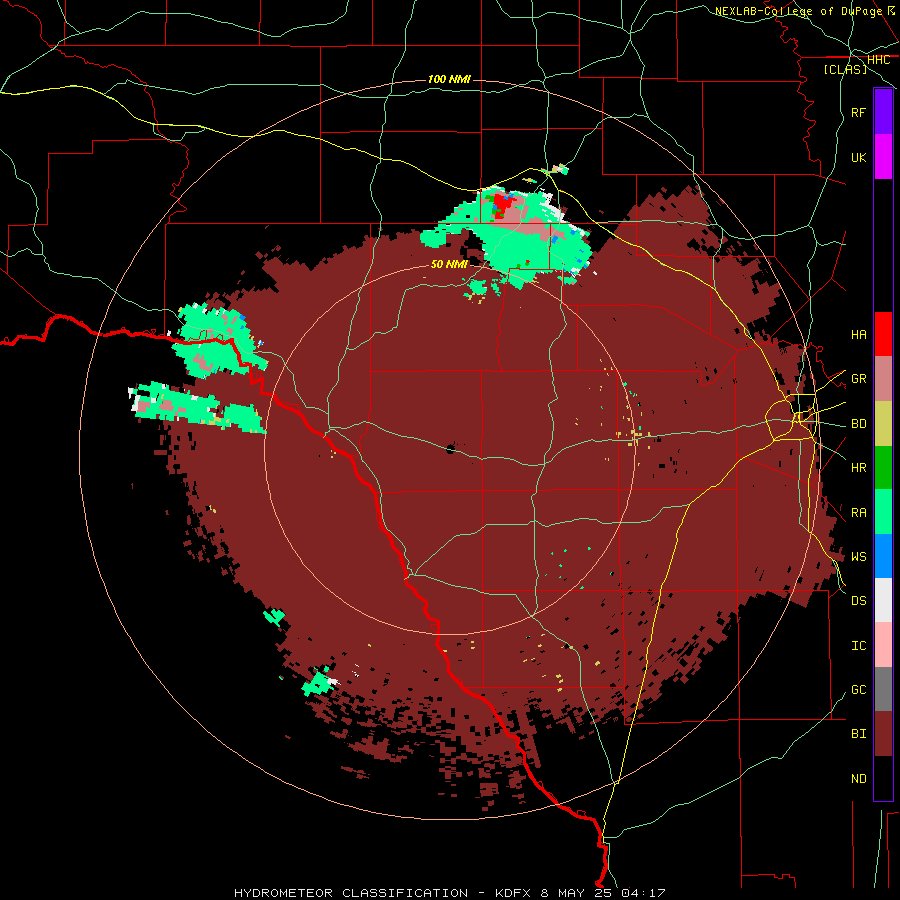This screenshot has width=900, height=900.
Task: Click the WS legend label
Action: [858, 557]
